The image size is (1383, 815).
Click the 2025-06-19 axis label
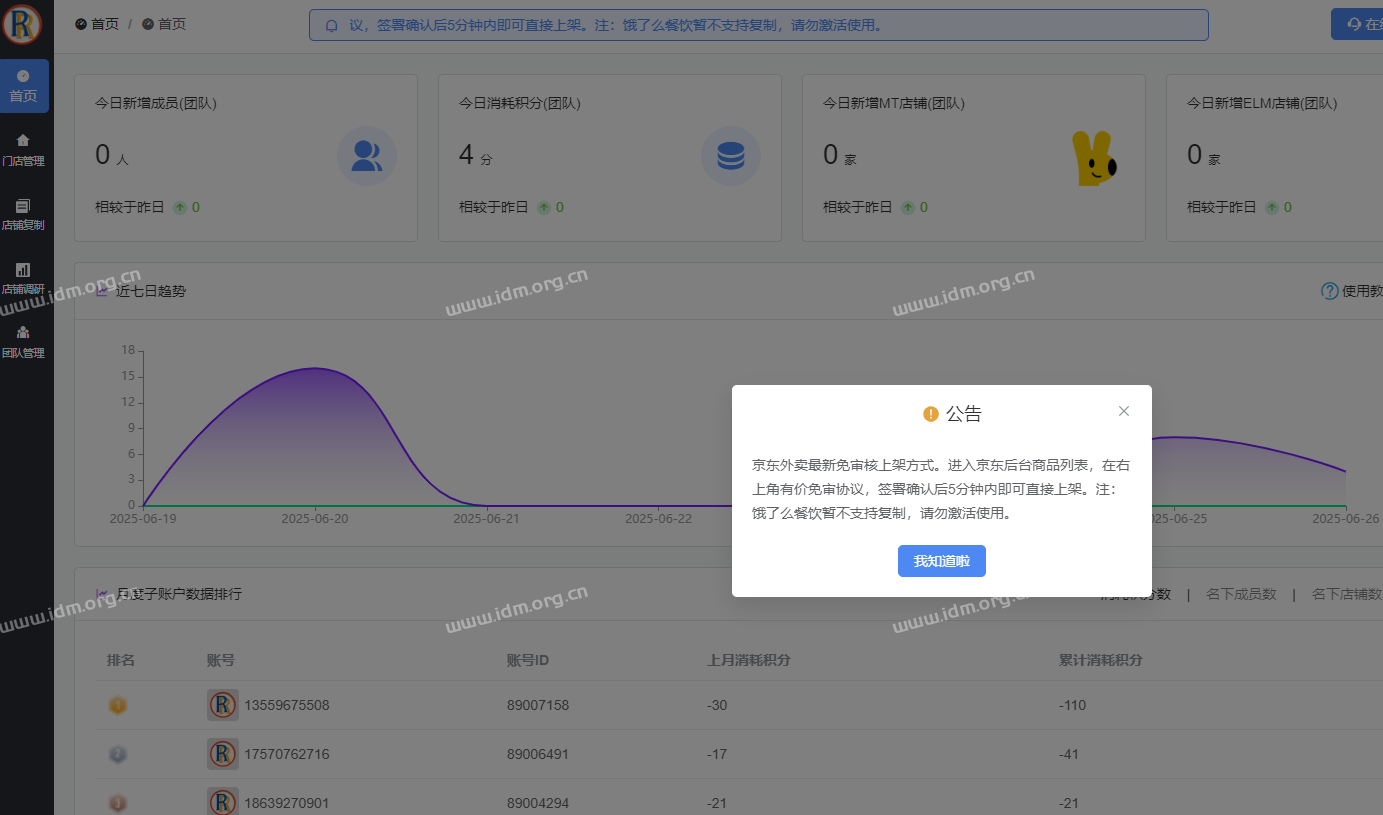pos(143,518)
